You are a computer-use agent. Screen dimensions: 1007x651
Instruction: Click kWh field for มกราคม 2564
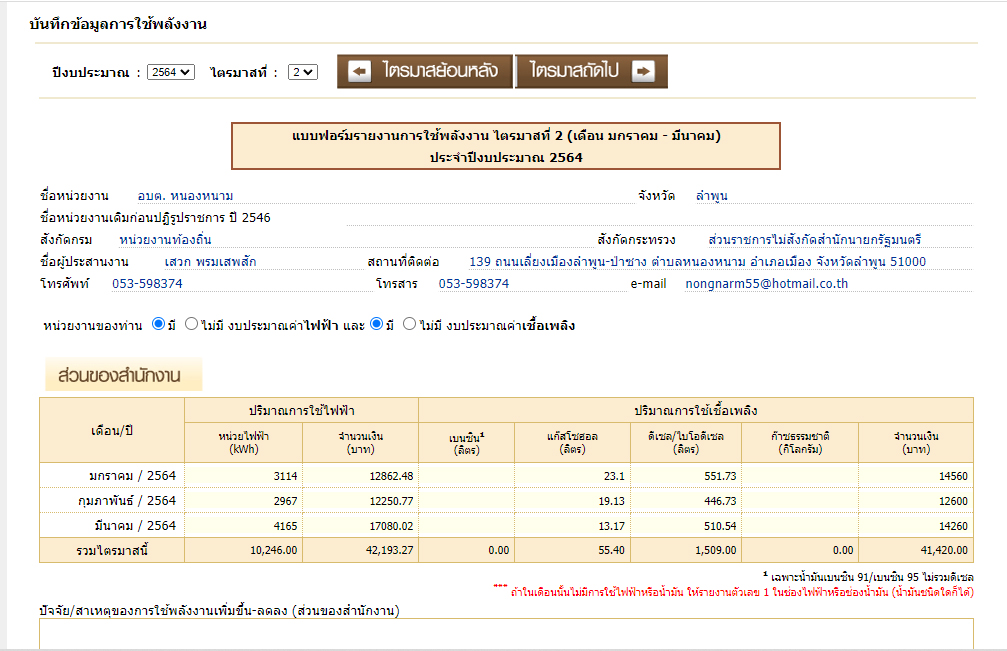coord(243,476)
